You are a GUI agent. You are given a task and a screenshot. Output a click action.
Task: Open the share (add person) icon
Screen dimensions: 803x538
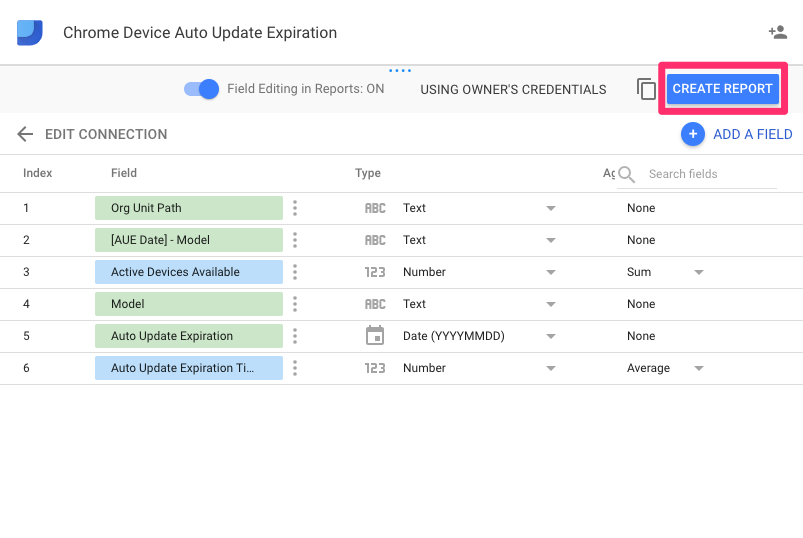point(777,32)
